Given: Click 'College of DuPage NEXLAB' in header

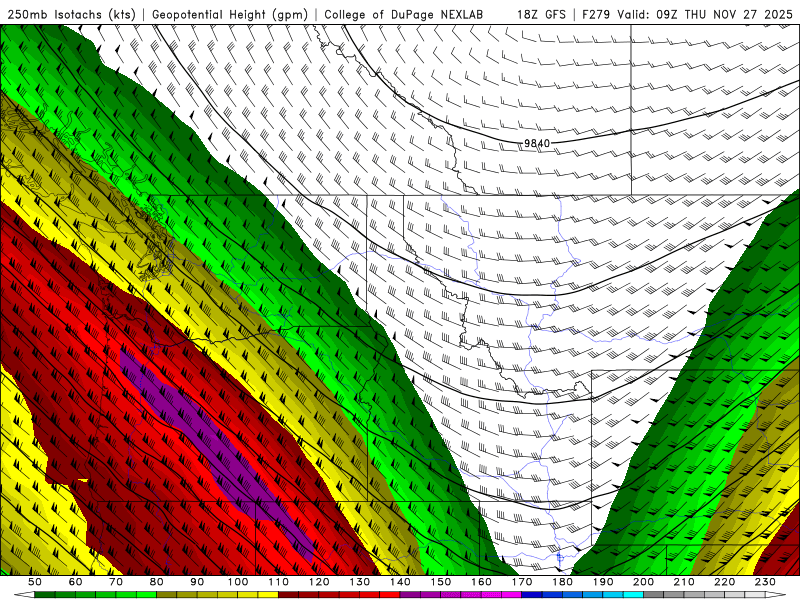Looking at the screenshot, I should pos(404,14).
